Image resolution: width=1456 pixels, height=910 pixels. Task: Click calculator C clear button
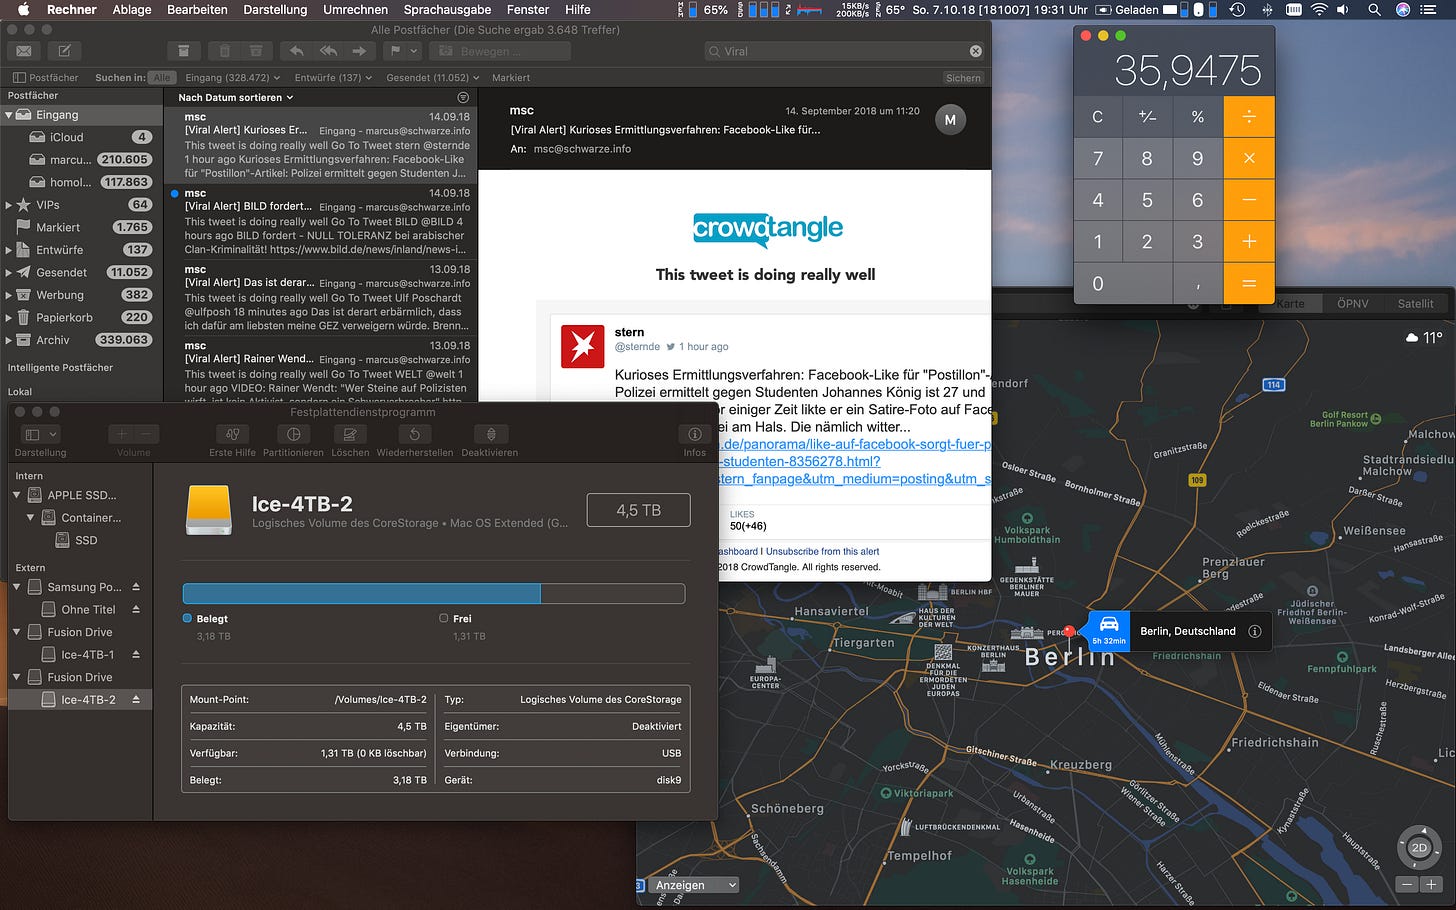pos(1098,117)
